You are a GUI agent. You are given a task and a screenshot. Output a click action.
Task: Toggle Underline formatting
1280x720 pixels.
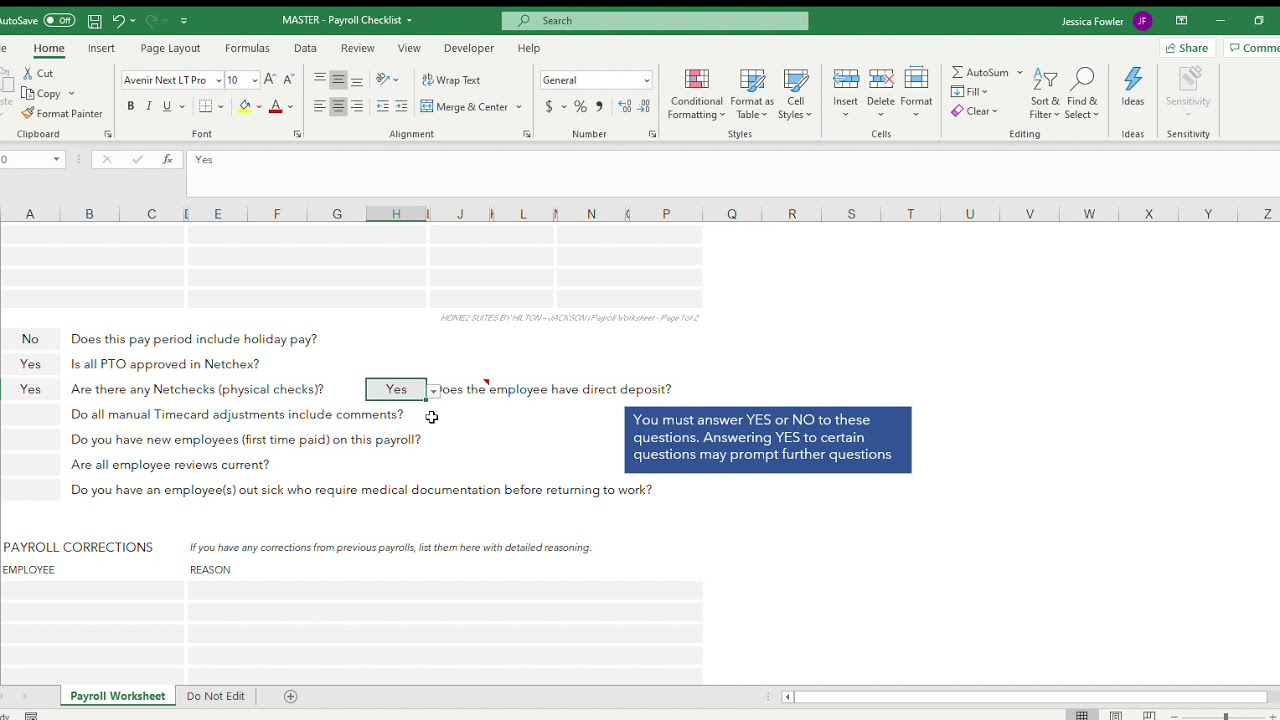167,106
